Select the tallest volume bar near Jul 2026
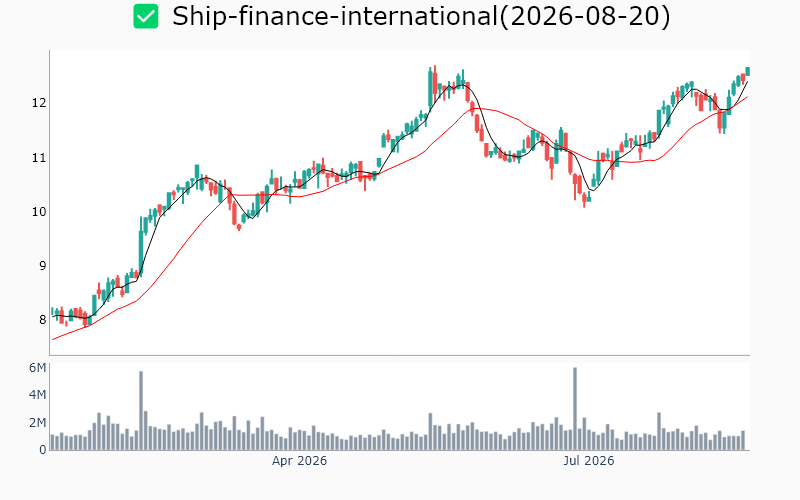The image size is (800, 500). 575,409
